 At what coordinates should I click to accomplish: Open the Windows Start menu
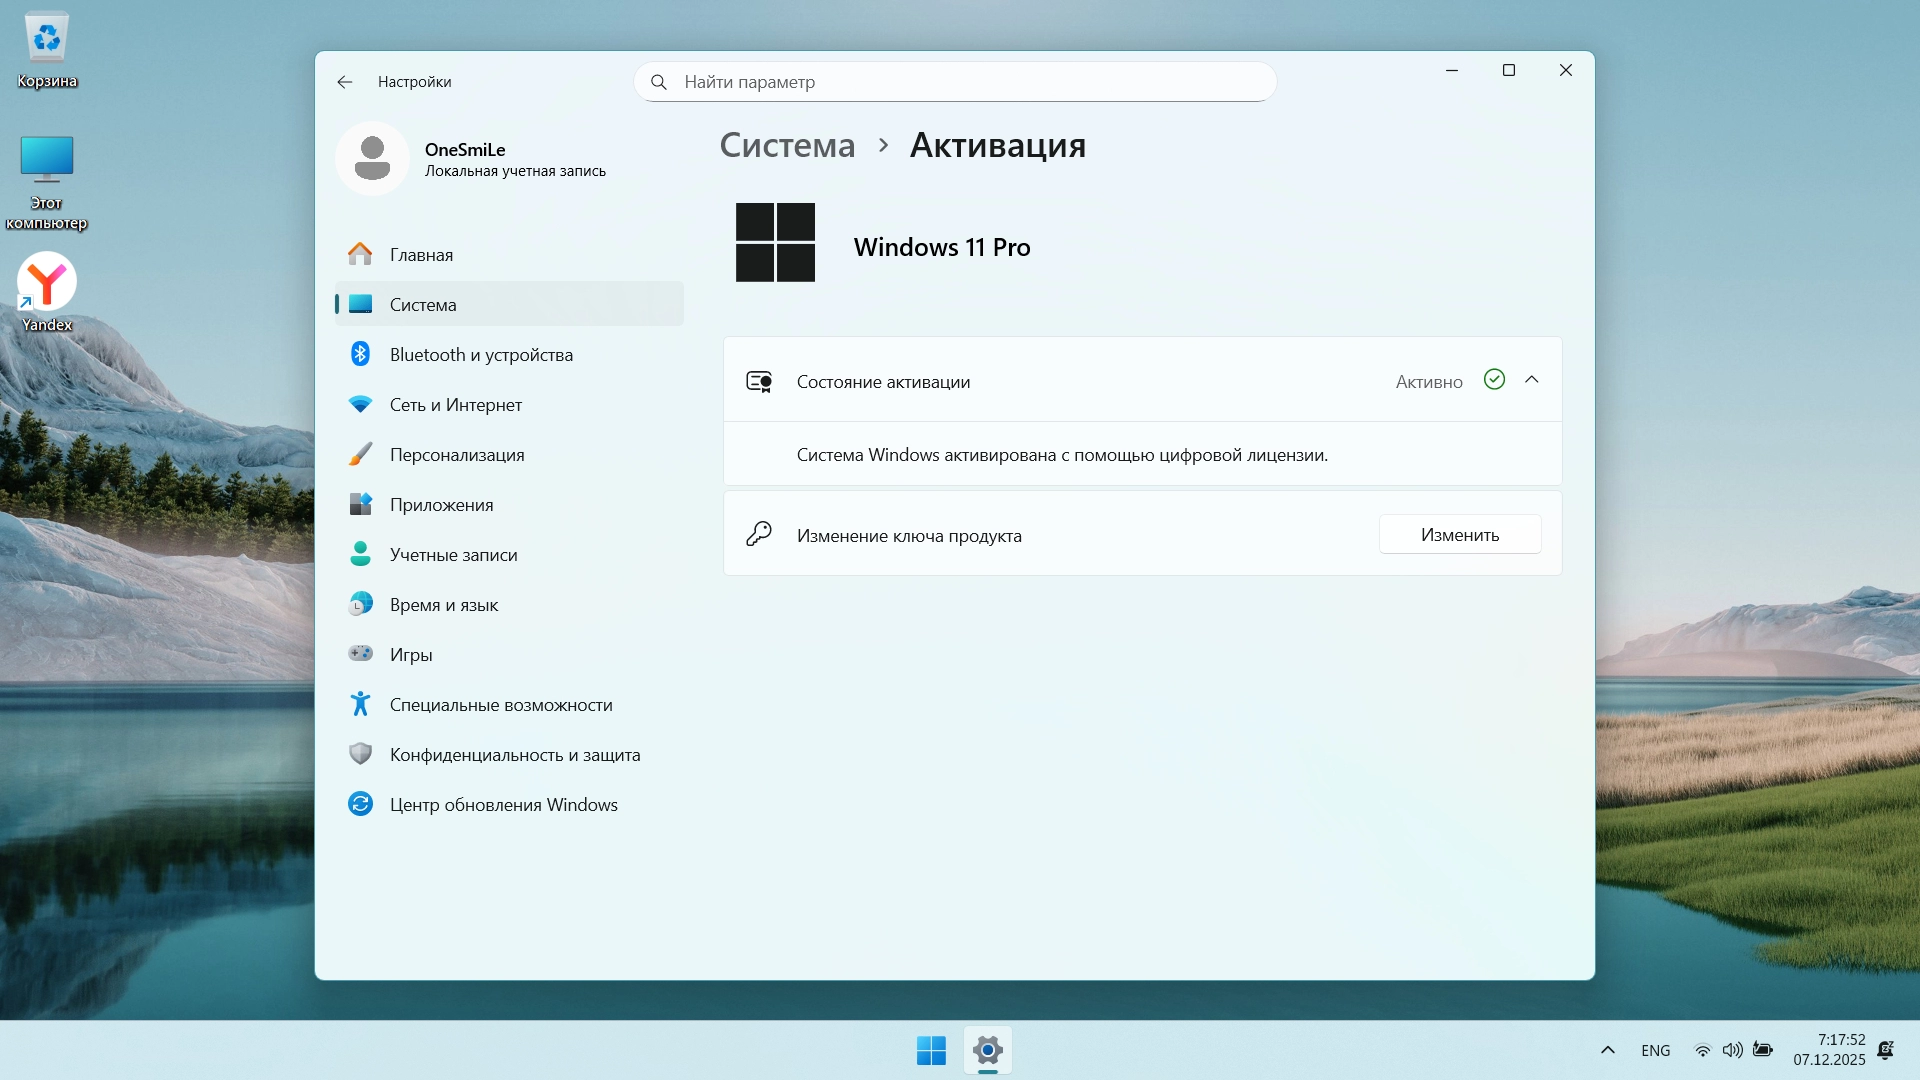[x=931, y=1050]
